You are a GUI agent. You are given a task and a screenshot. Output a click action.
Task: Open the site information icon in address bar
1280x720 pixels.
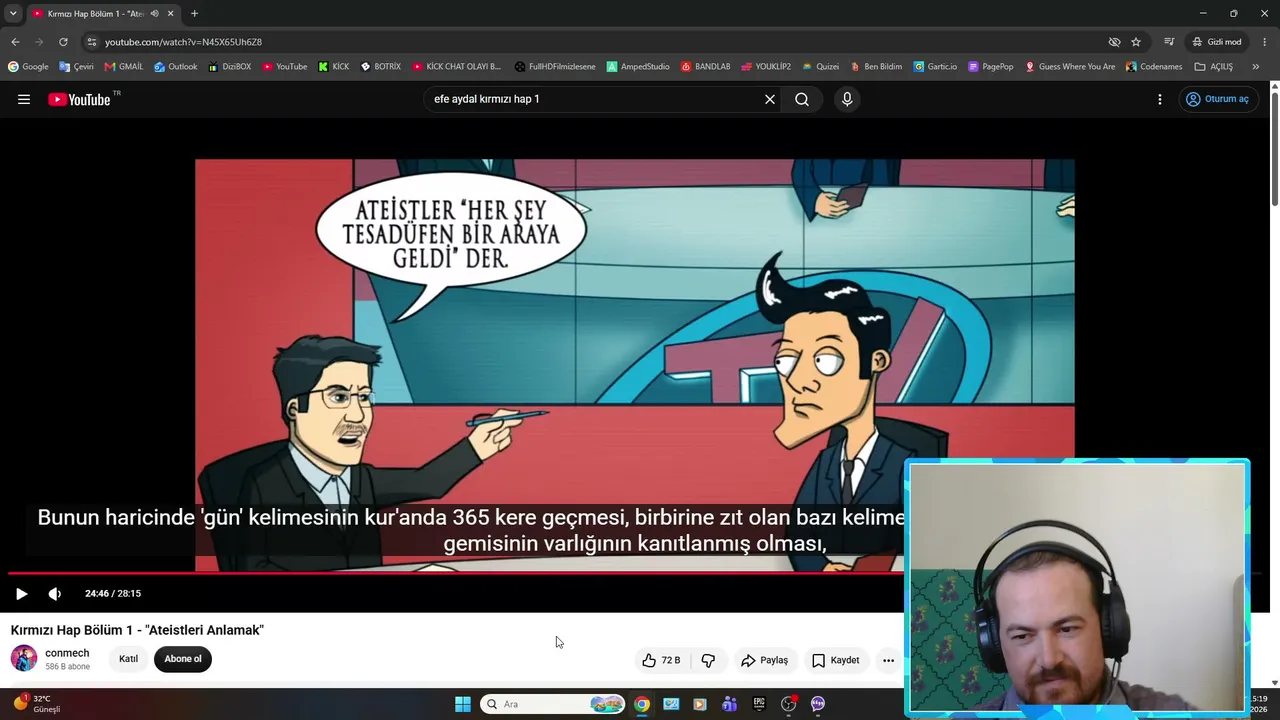click(x=91, y=42)
